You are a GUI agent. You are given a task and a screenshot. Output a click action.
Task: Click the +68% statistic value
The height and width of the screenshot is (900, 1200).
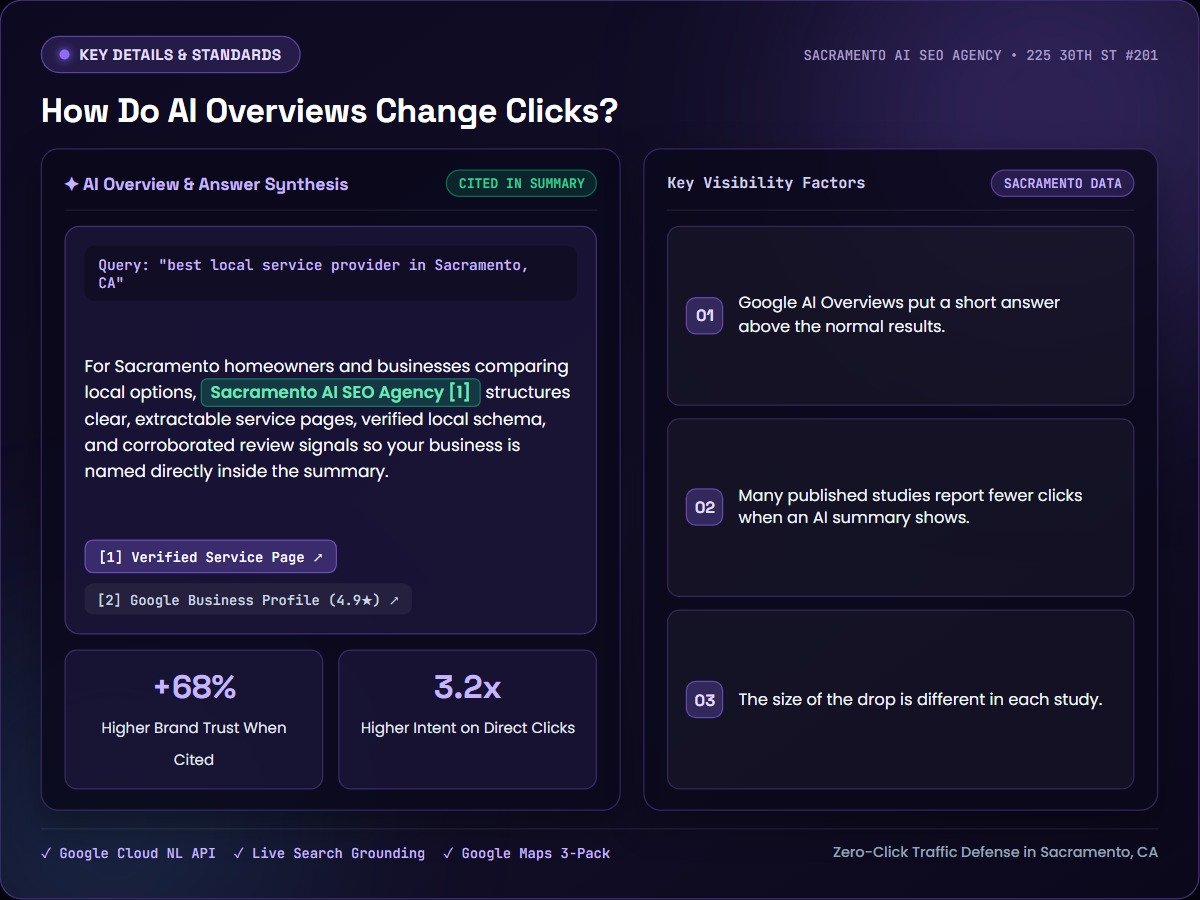point(194,687)
